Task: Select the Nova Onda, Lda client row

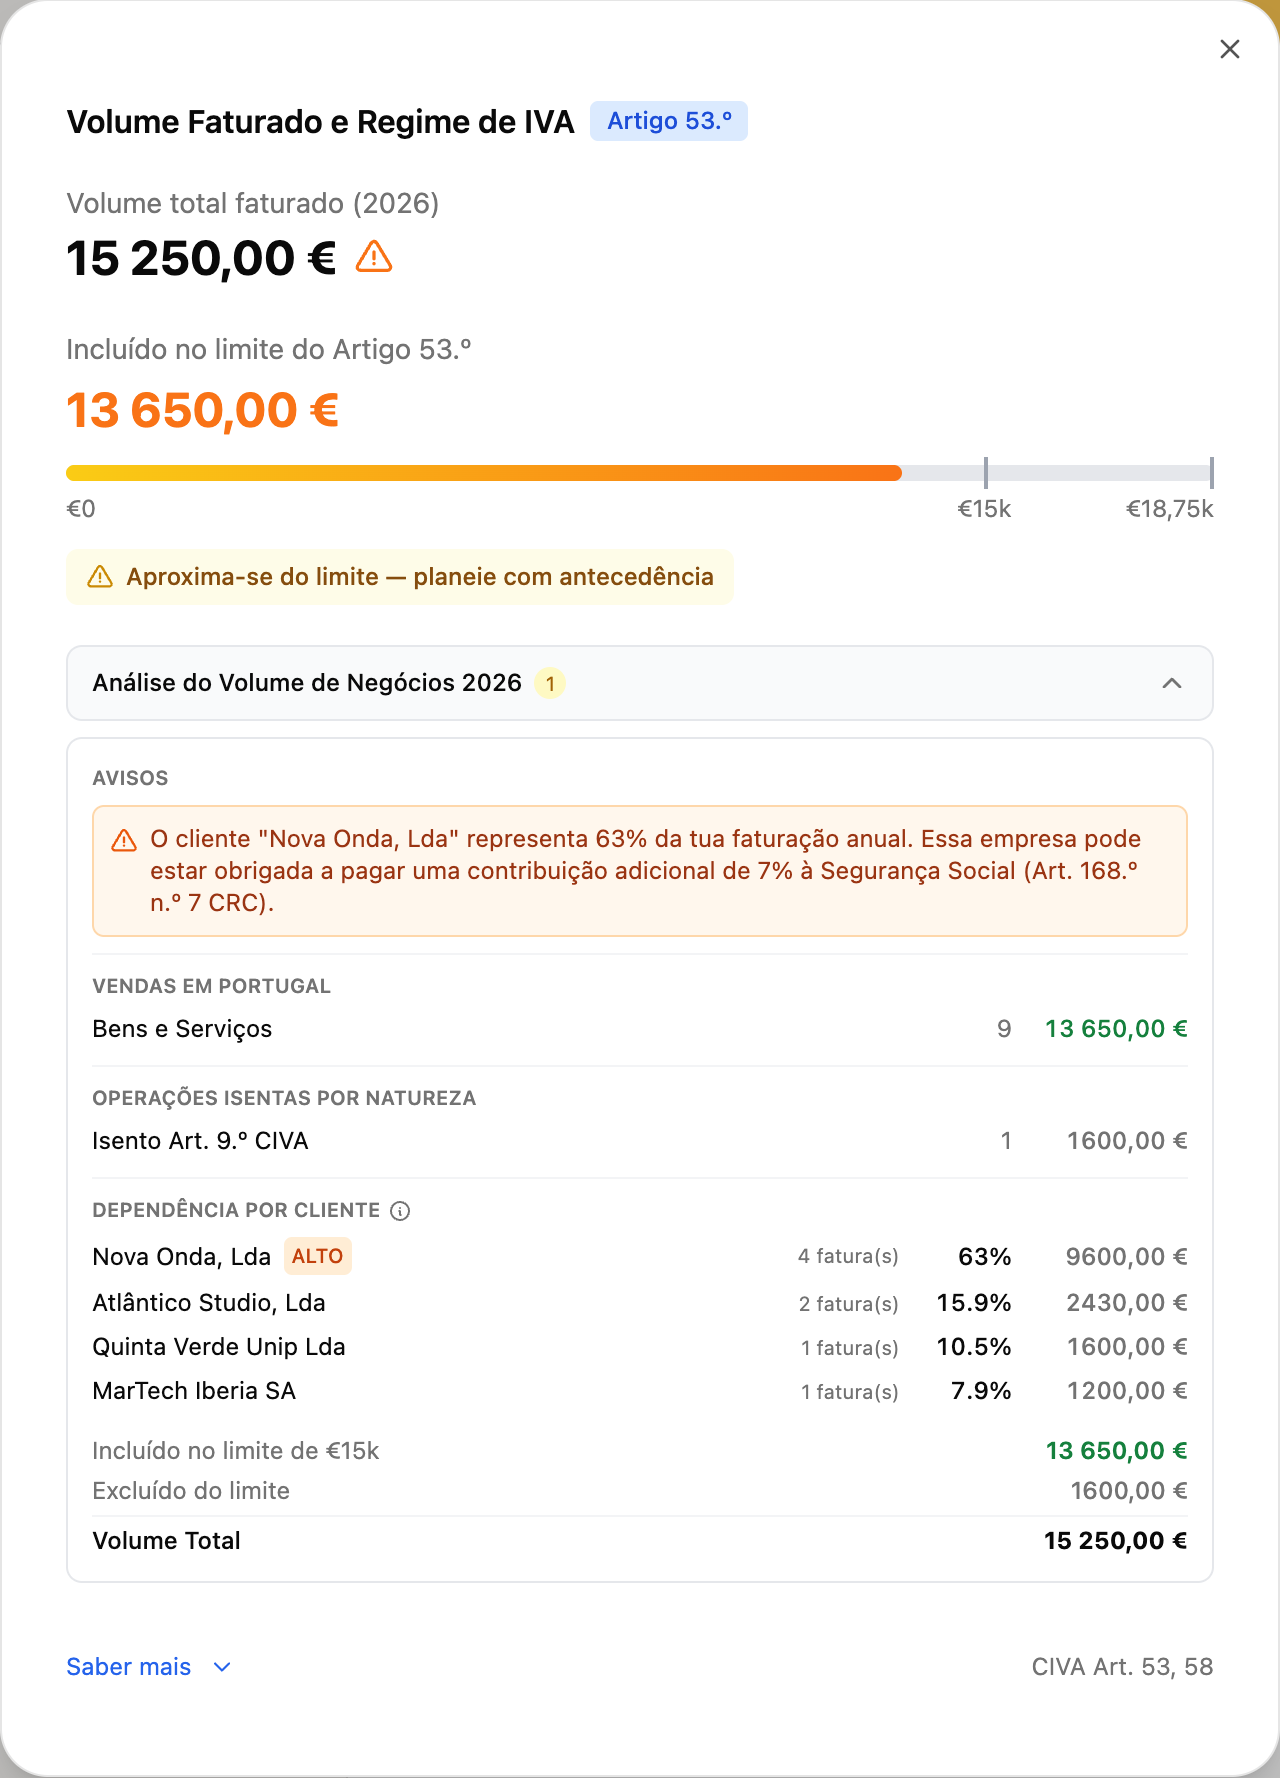Action: pyautogui.click(x=640, y=1257)
